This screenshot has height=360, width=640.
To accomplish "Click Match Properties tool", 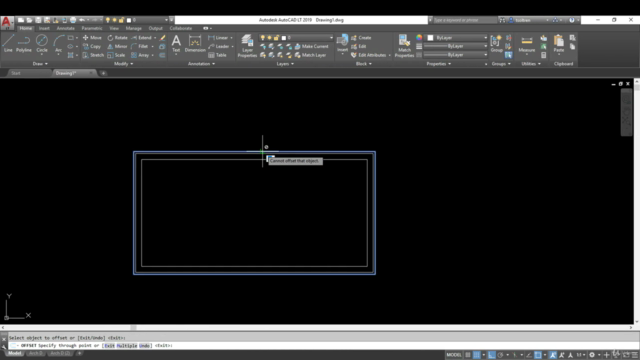I will [404, 46].
